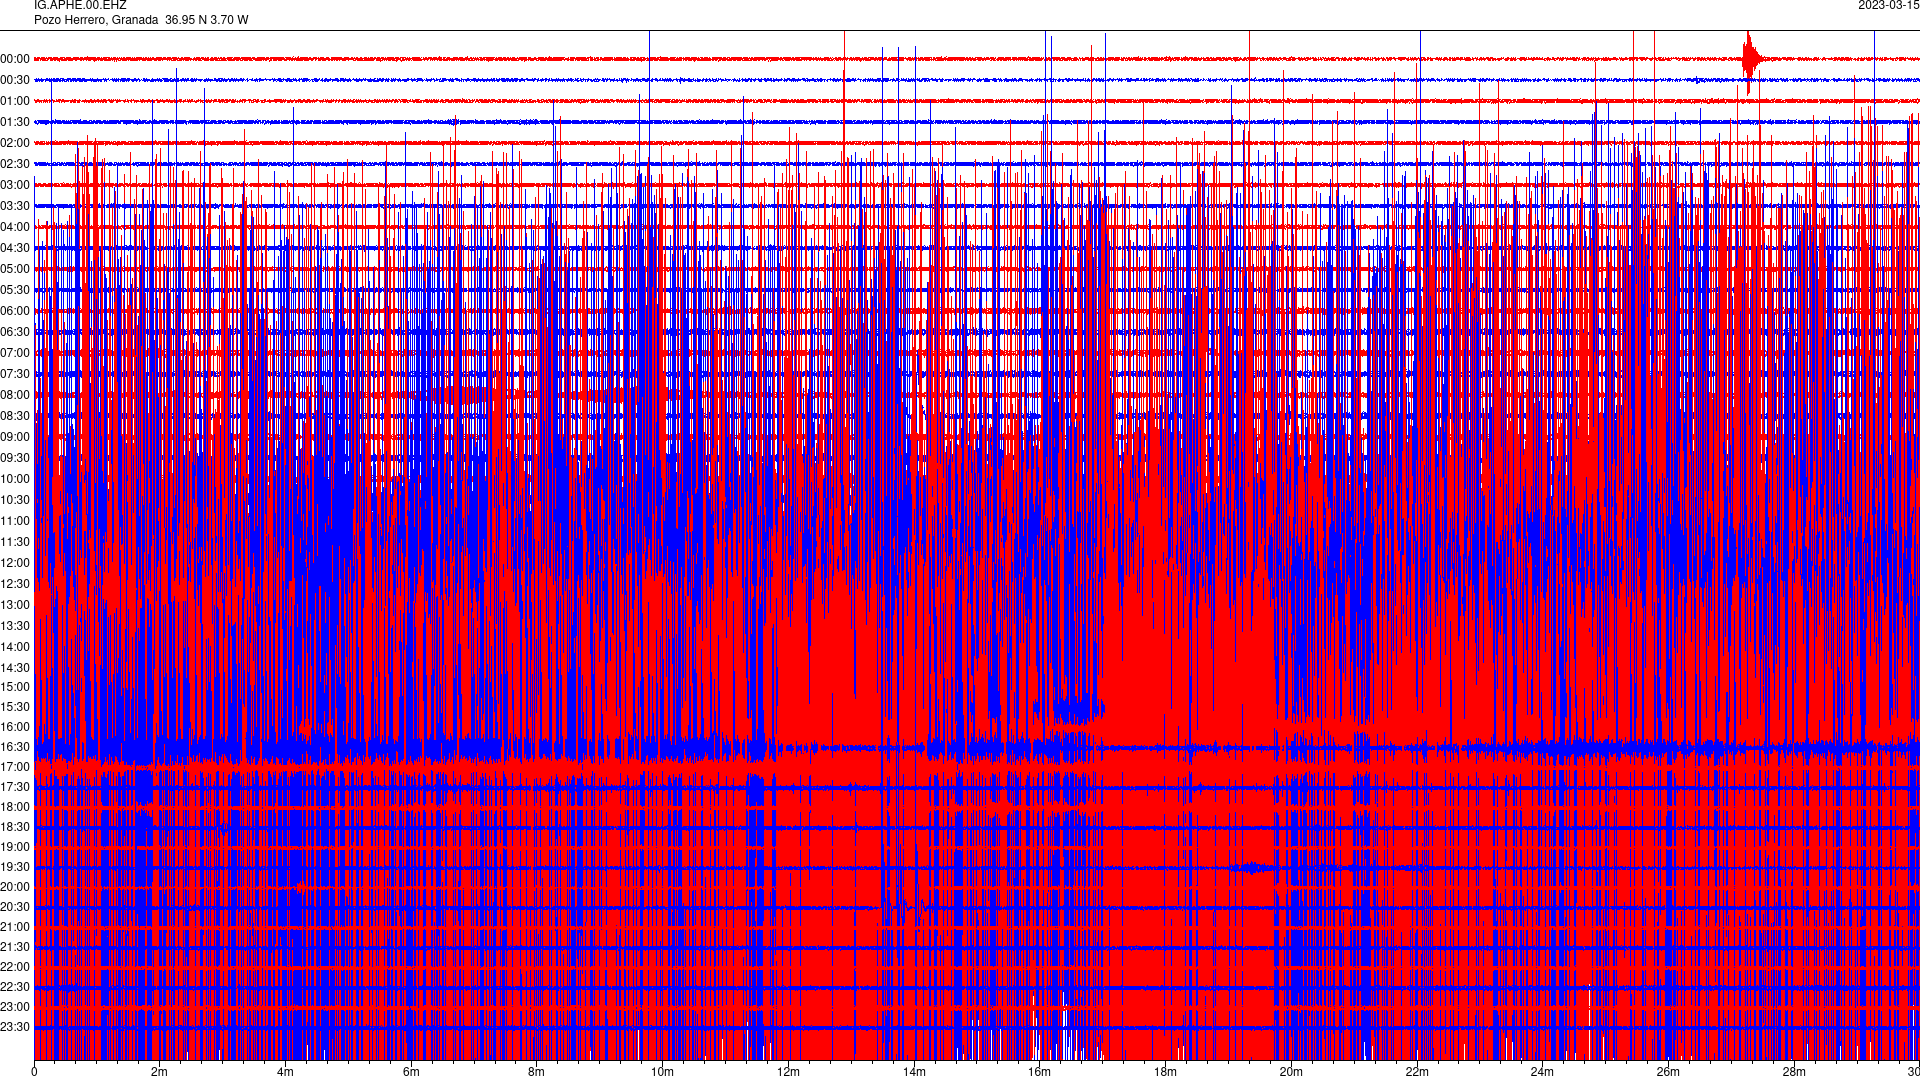Click the date label 2023-03-15
Screen dimensions: 1920x1080
[x=1888, y=5]
